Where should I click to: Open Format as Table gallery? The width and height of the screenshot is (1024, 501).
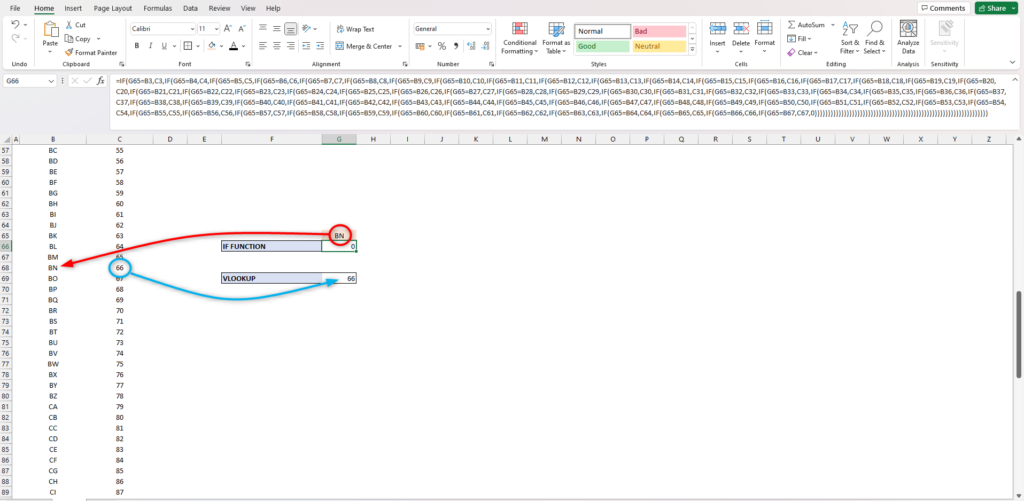click(556, 38)
